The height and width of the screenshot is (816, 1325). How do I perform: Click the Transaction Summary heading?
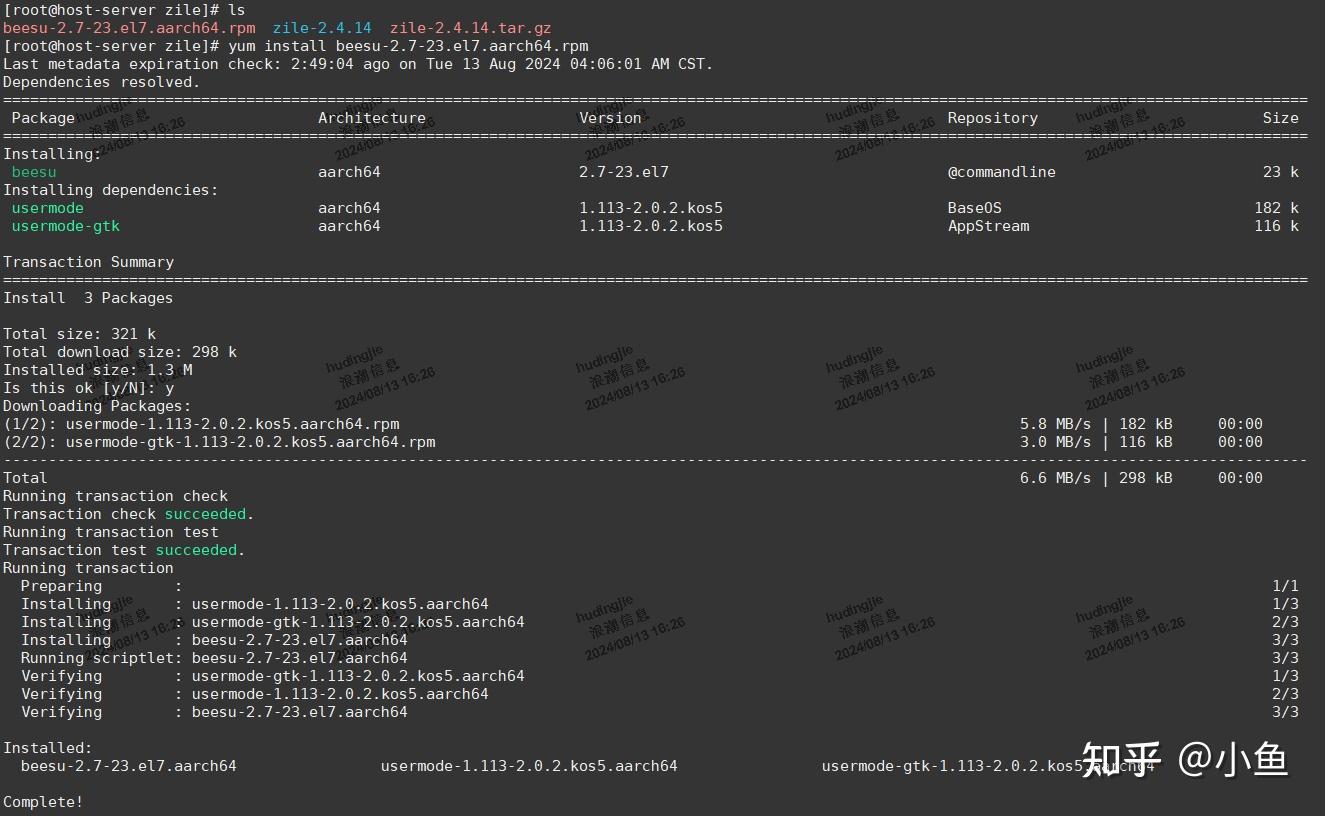click(x=89, y=261)
